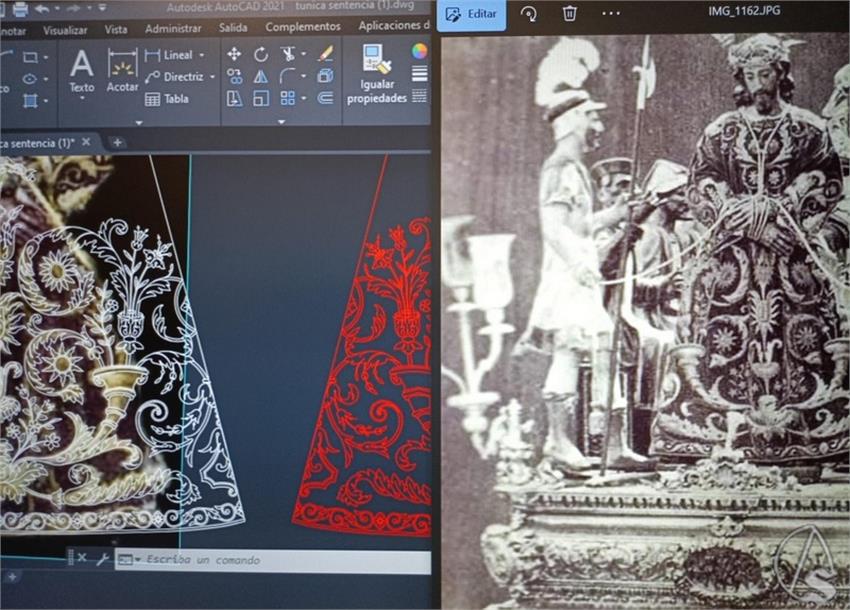Expand the Lineal dimension dropdown
The height and width of the screenshot is (610, 850).
(202, 55)
